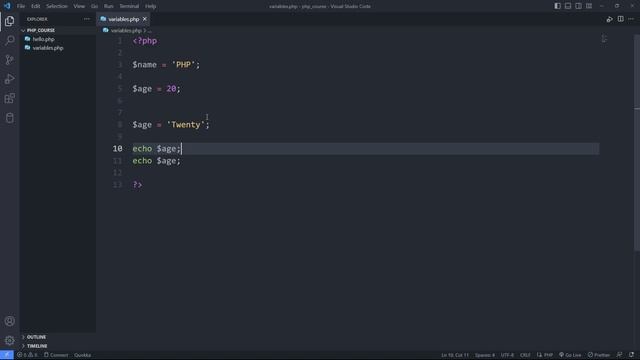Click the variables.php breadcrumb
The width and height of the screenshot is (640, 360).
coord(126,31)
